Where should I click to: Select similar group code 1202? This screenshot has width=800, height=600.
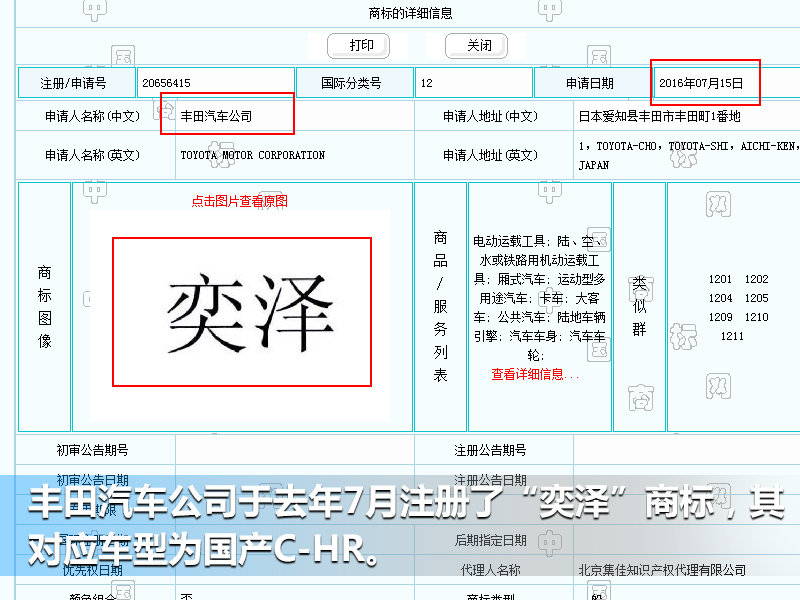tap(756, 279)
